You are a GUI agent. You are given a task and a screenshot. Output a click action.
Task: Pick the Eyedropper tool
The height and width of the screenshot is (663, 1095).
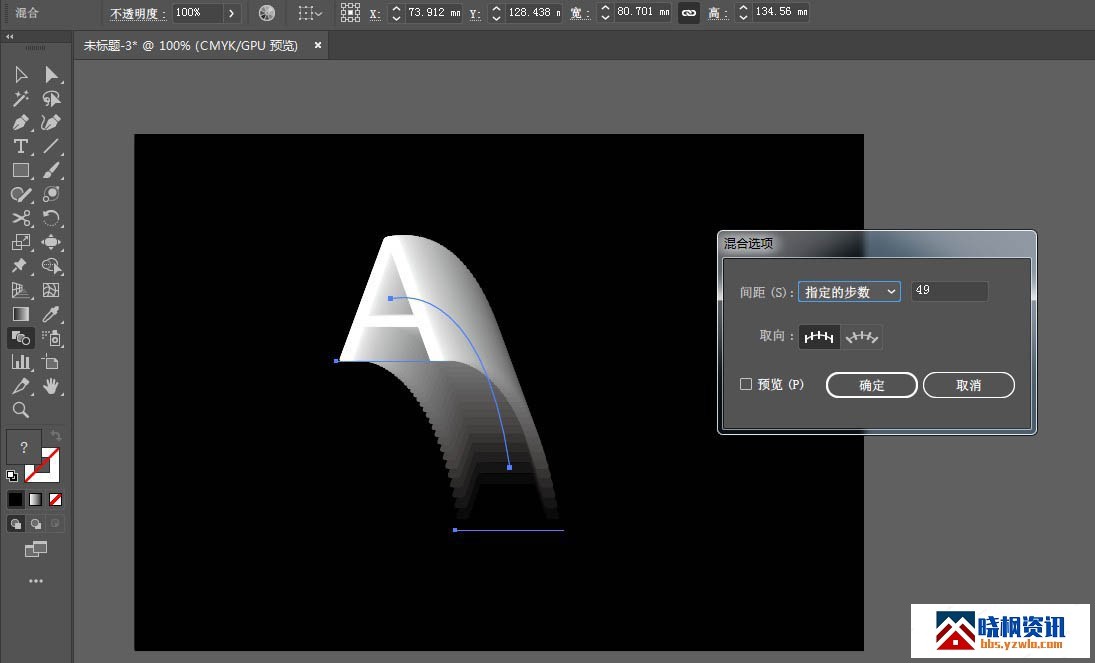click(51, 315)
